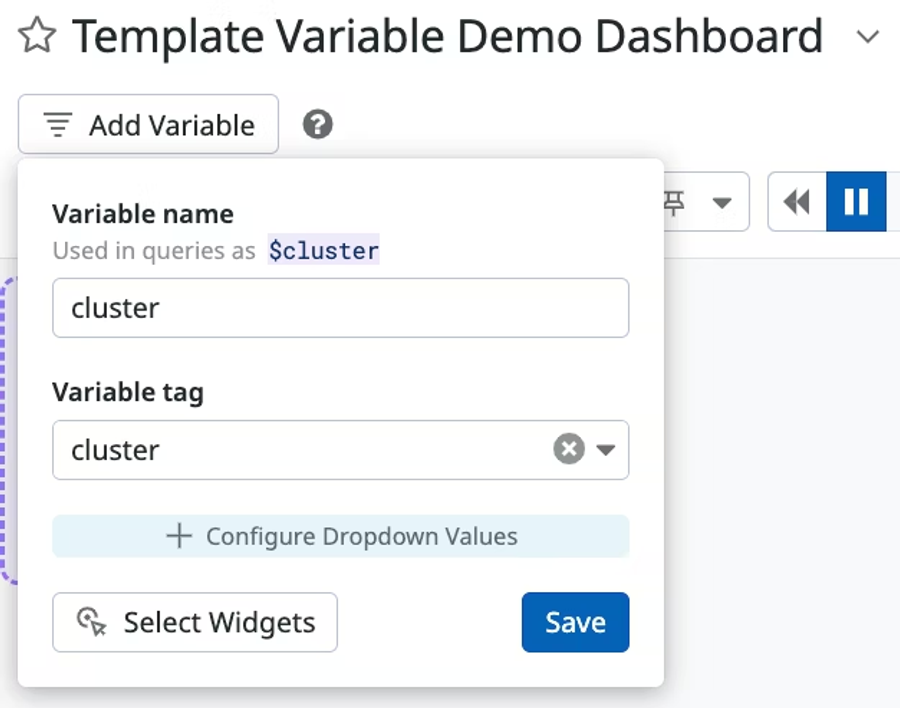
Task: Expand the dashboard title chevron menu
Action: [x=868, y=38]
